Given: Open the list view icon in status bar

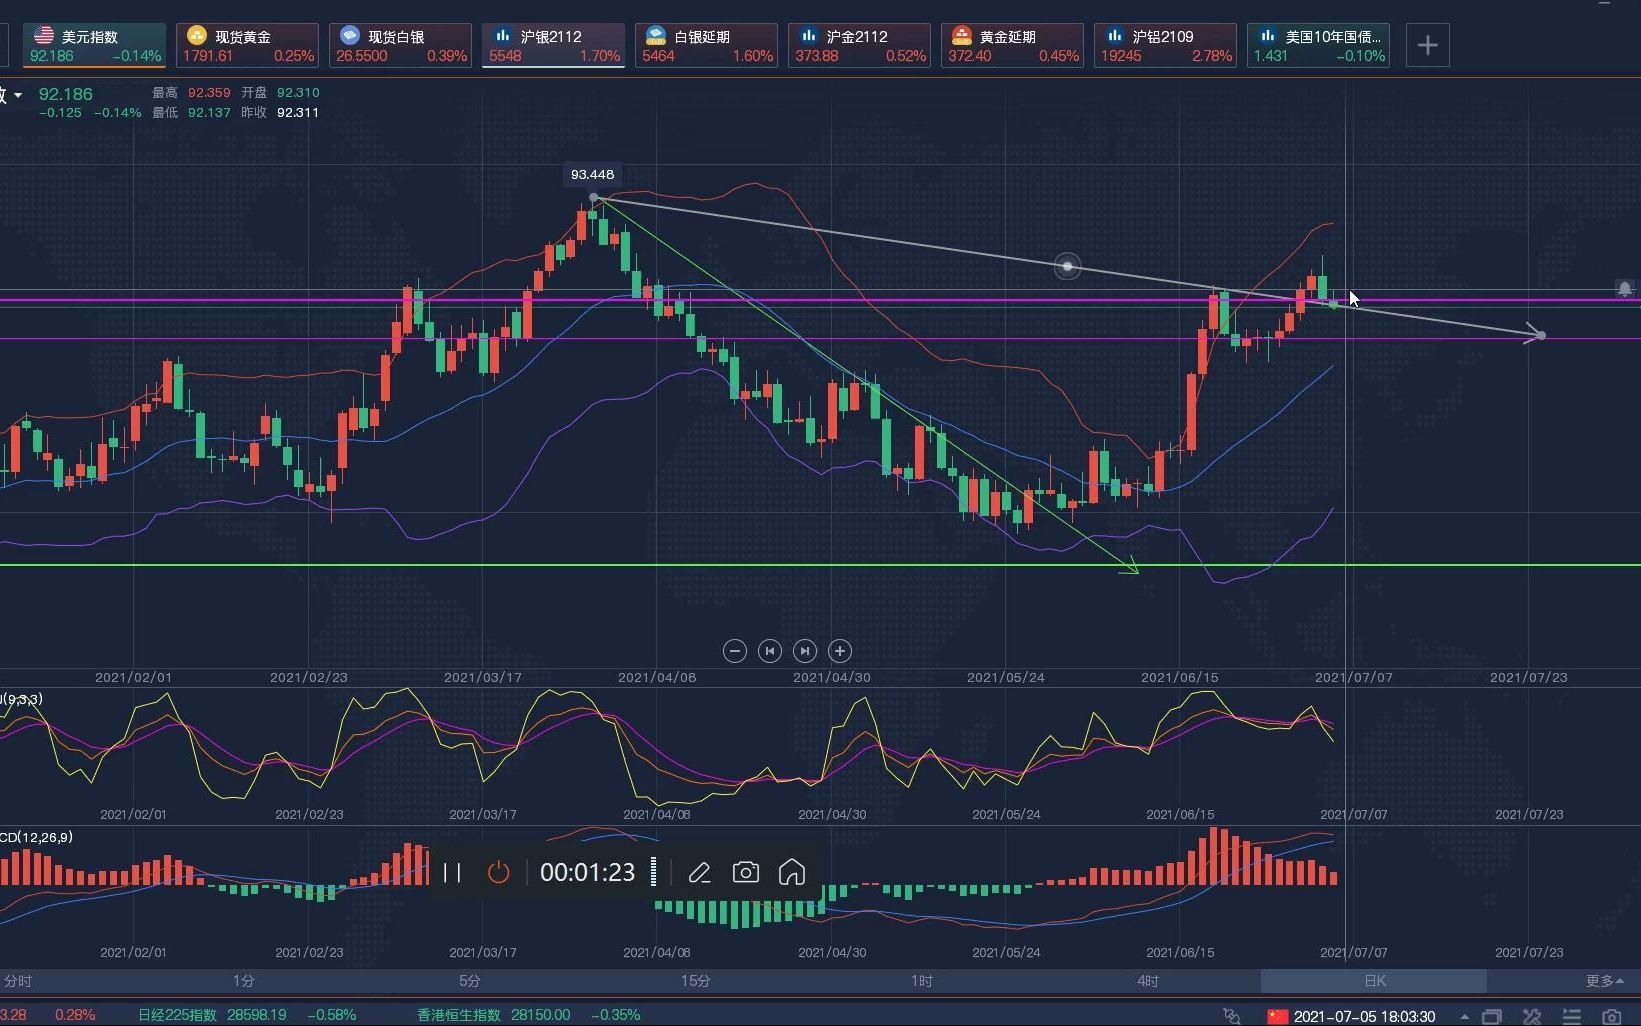Looking at the screenshot, I should tap(1571, 1016).
